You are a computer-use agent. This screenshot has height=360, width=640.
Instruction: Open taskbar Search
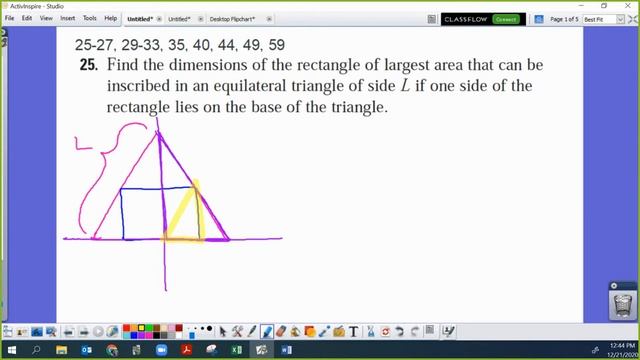pos(36,350)
